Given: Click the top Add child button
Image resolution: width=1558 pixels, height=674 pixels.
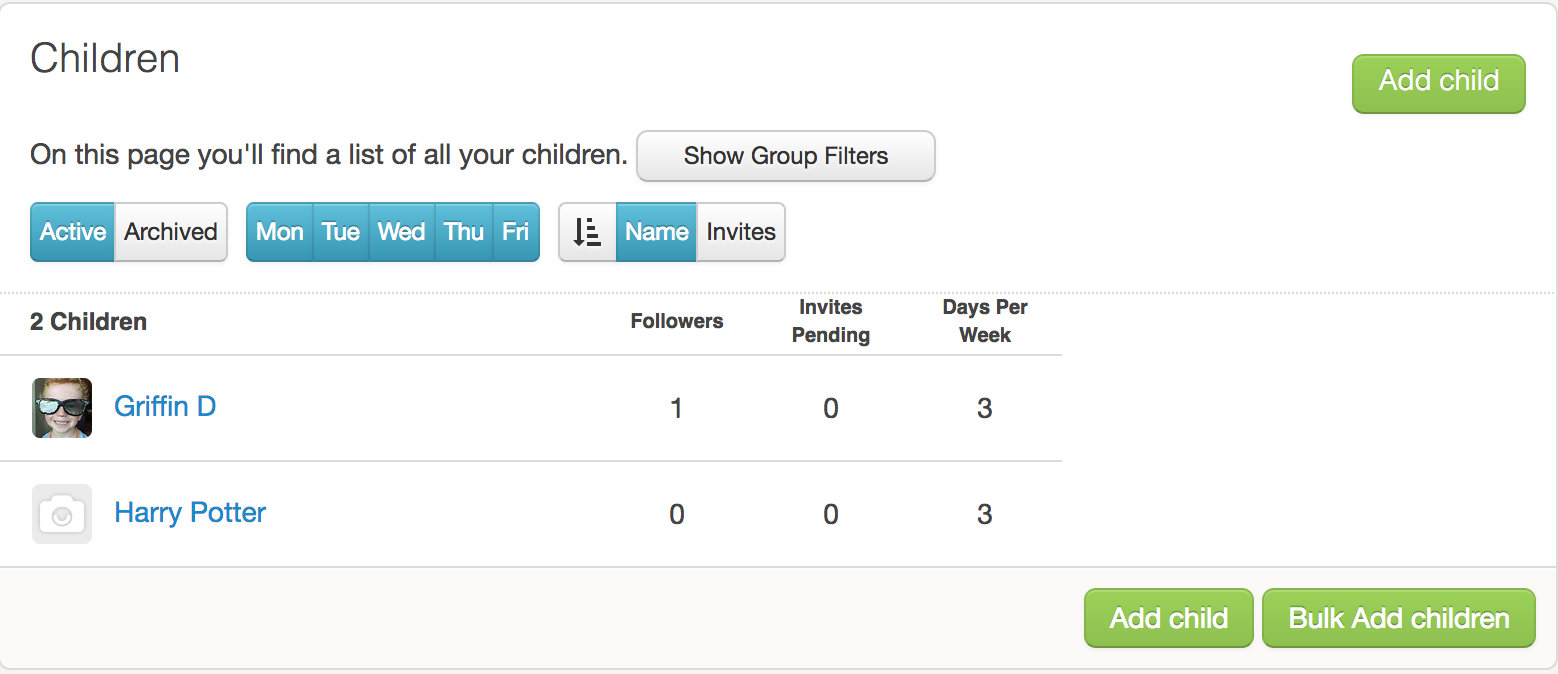Looking at the screenshot, I should [x=1438, y=83].
